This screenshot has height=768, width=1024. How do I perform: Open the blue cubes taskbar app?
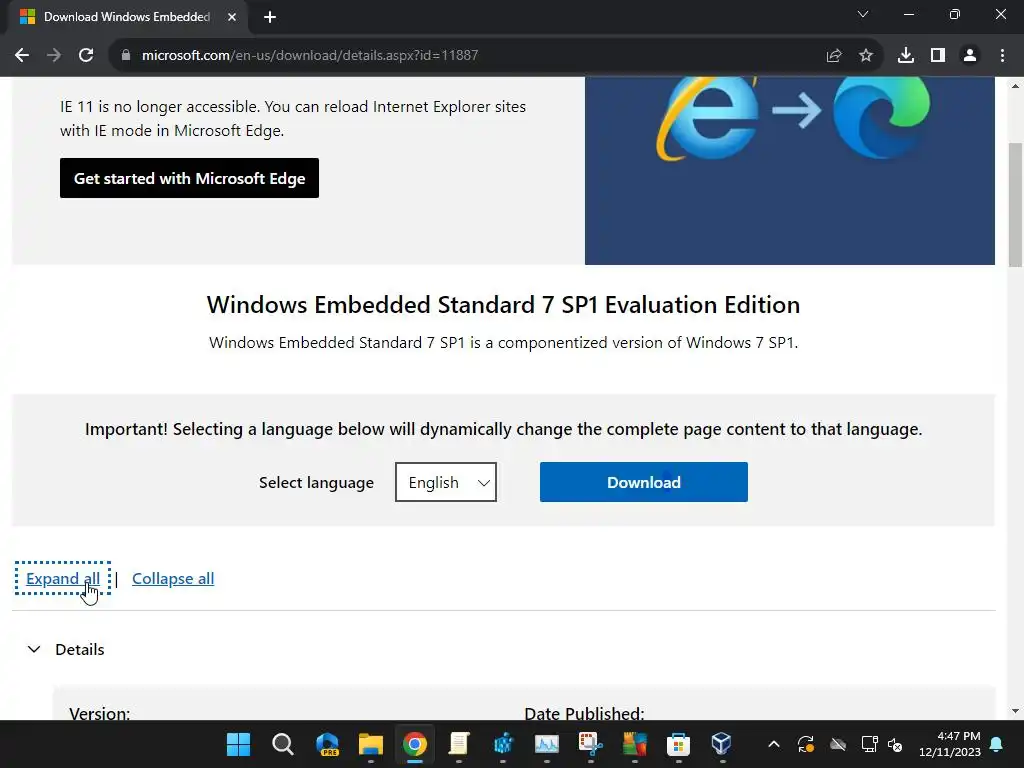click(x=503, y=744)
